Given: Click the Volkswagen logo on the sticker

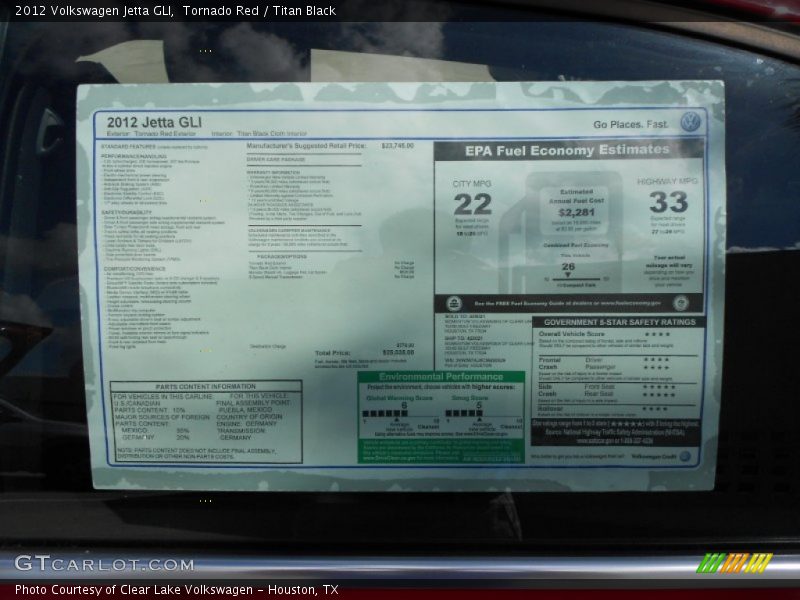Looking at the screenshot, I should [689, 123].
